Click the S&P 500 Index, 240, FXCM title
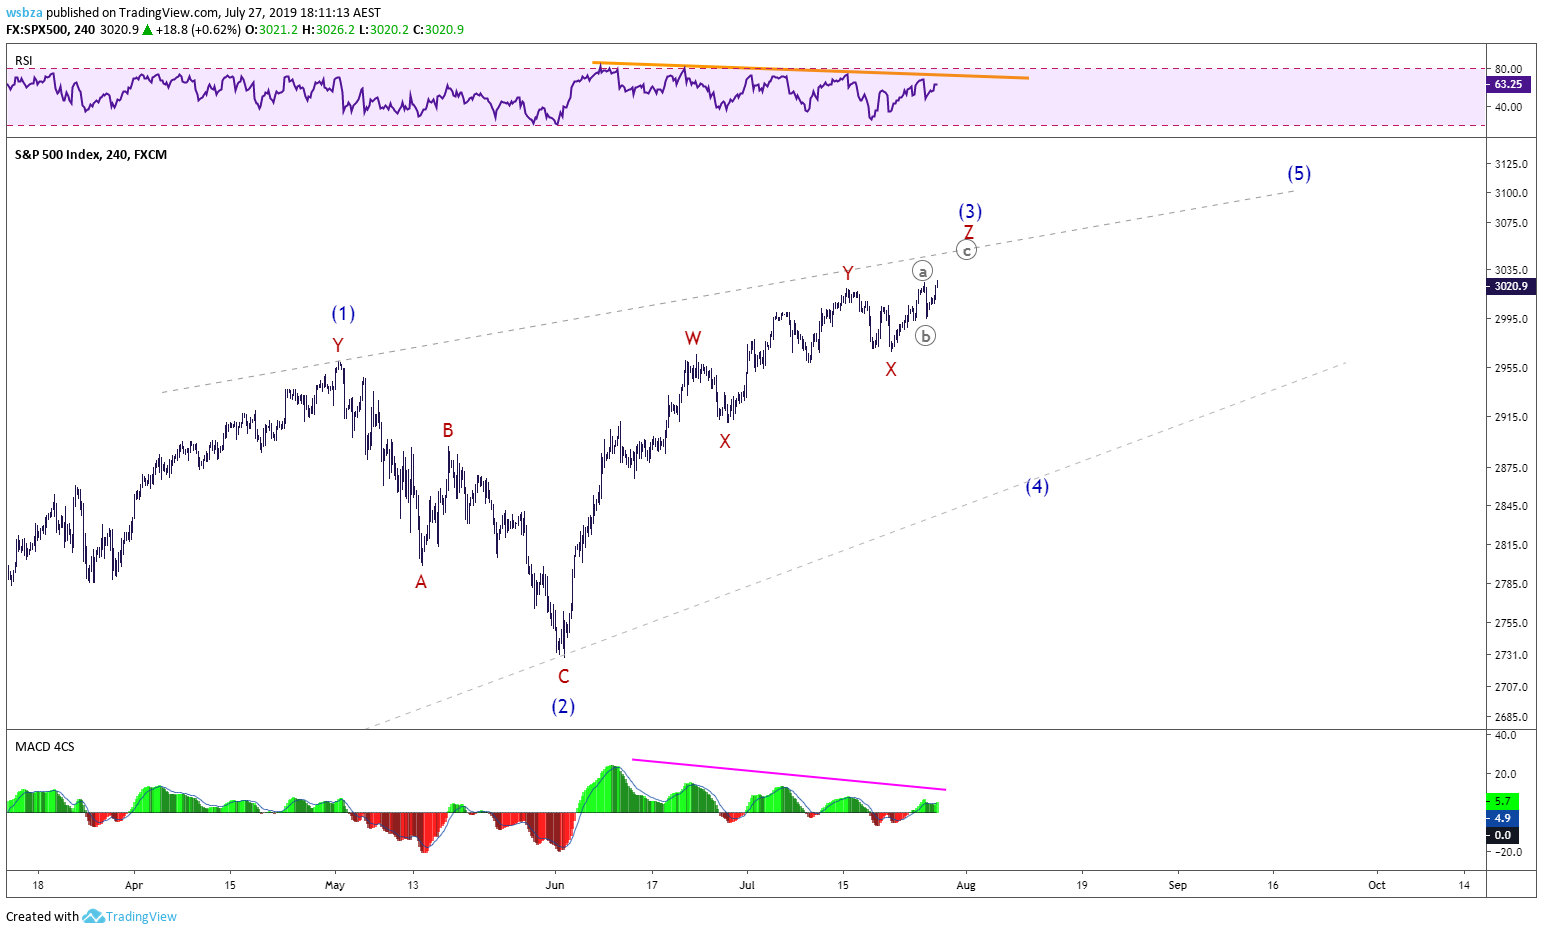Image resolution: width=1543 pixels, height=934 pixels. tap(91, 155)
